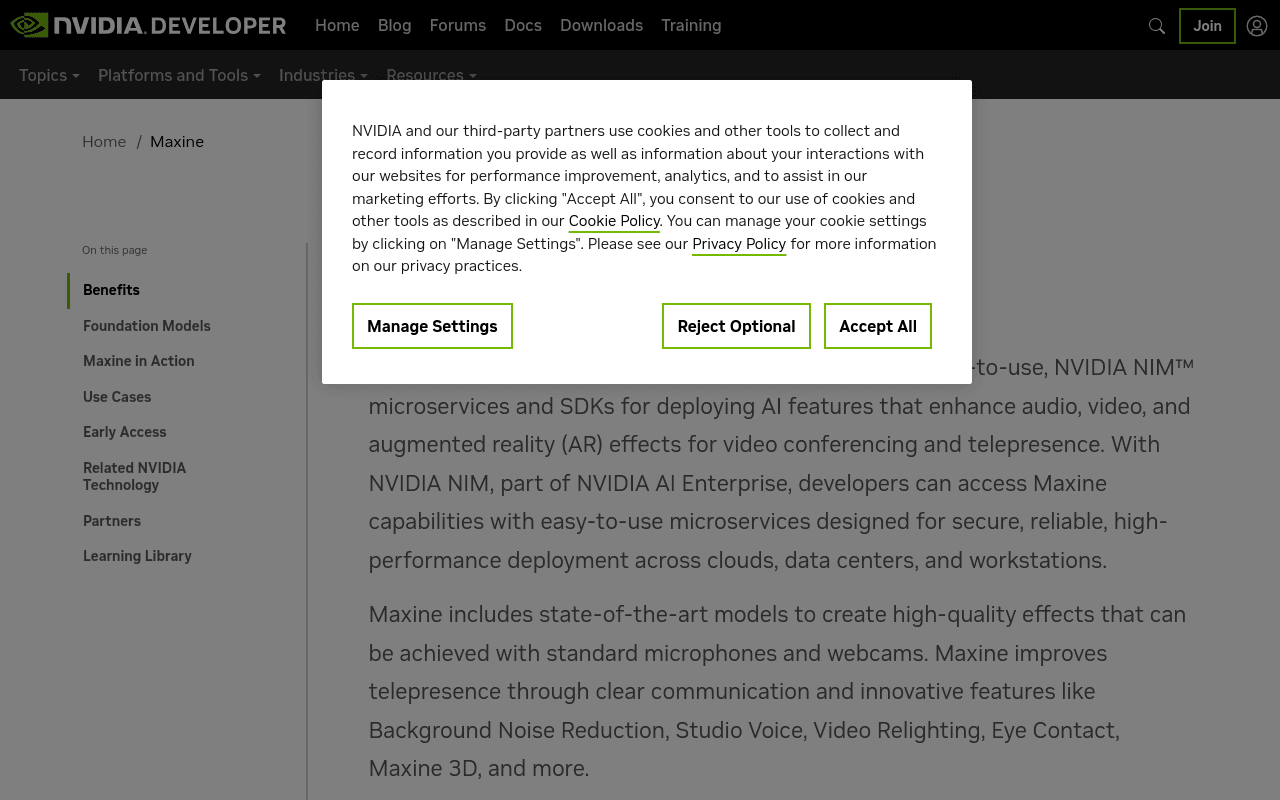Jump to Early Access section
Image resolution: width=1280 pixels, height=800 pixels.
click(125, 432)
